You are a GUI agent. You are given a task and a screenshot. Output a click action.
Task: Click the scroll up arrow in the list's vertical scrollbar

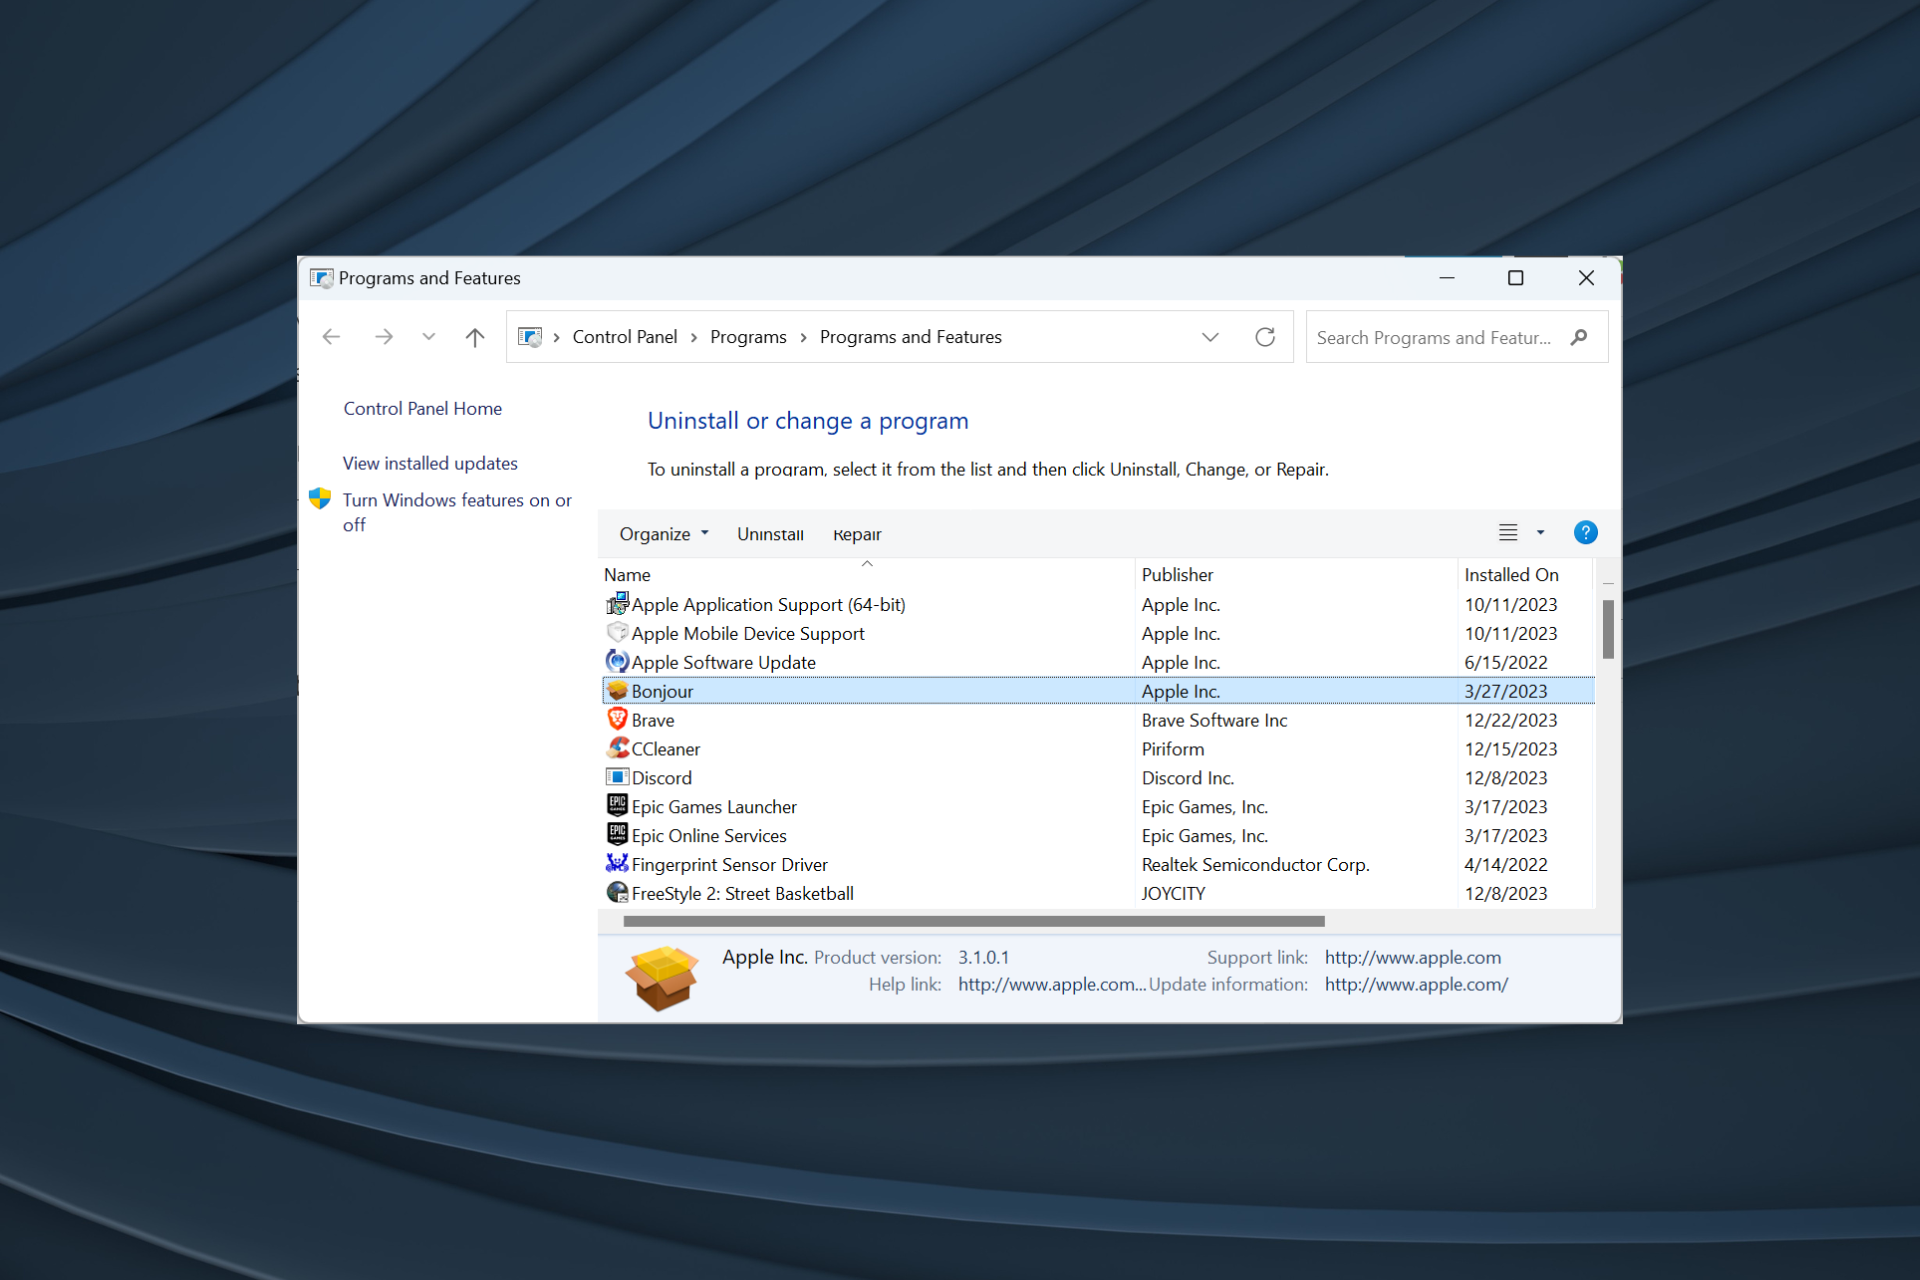[1608, 582]
